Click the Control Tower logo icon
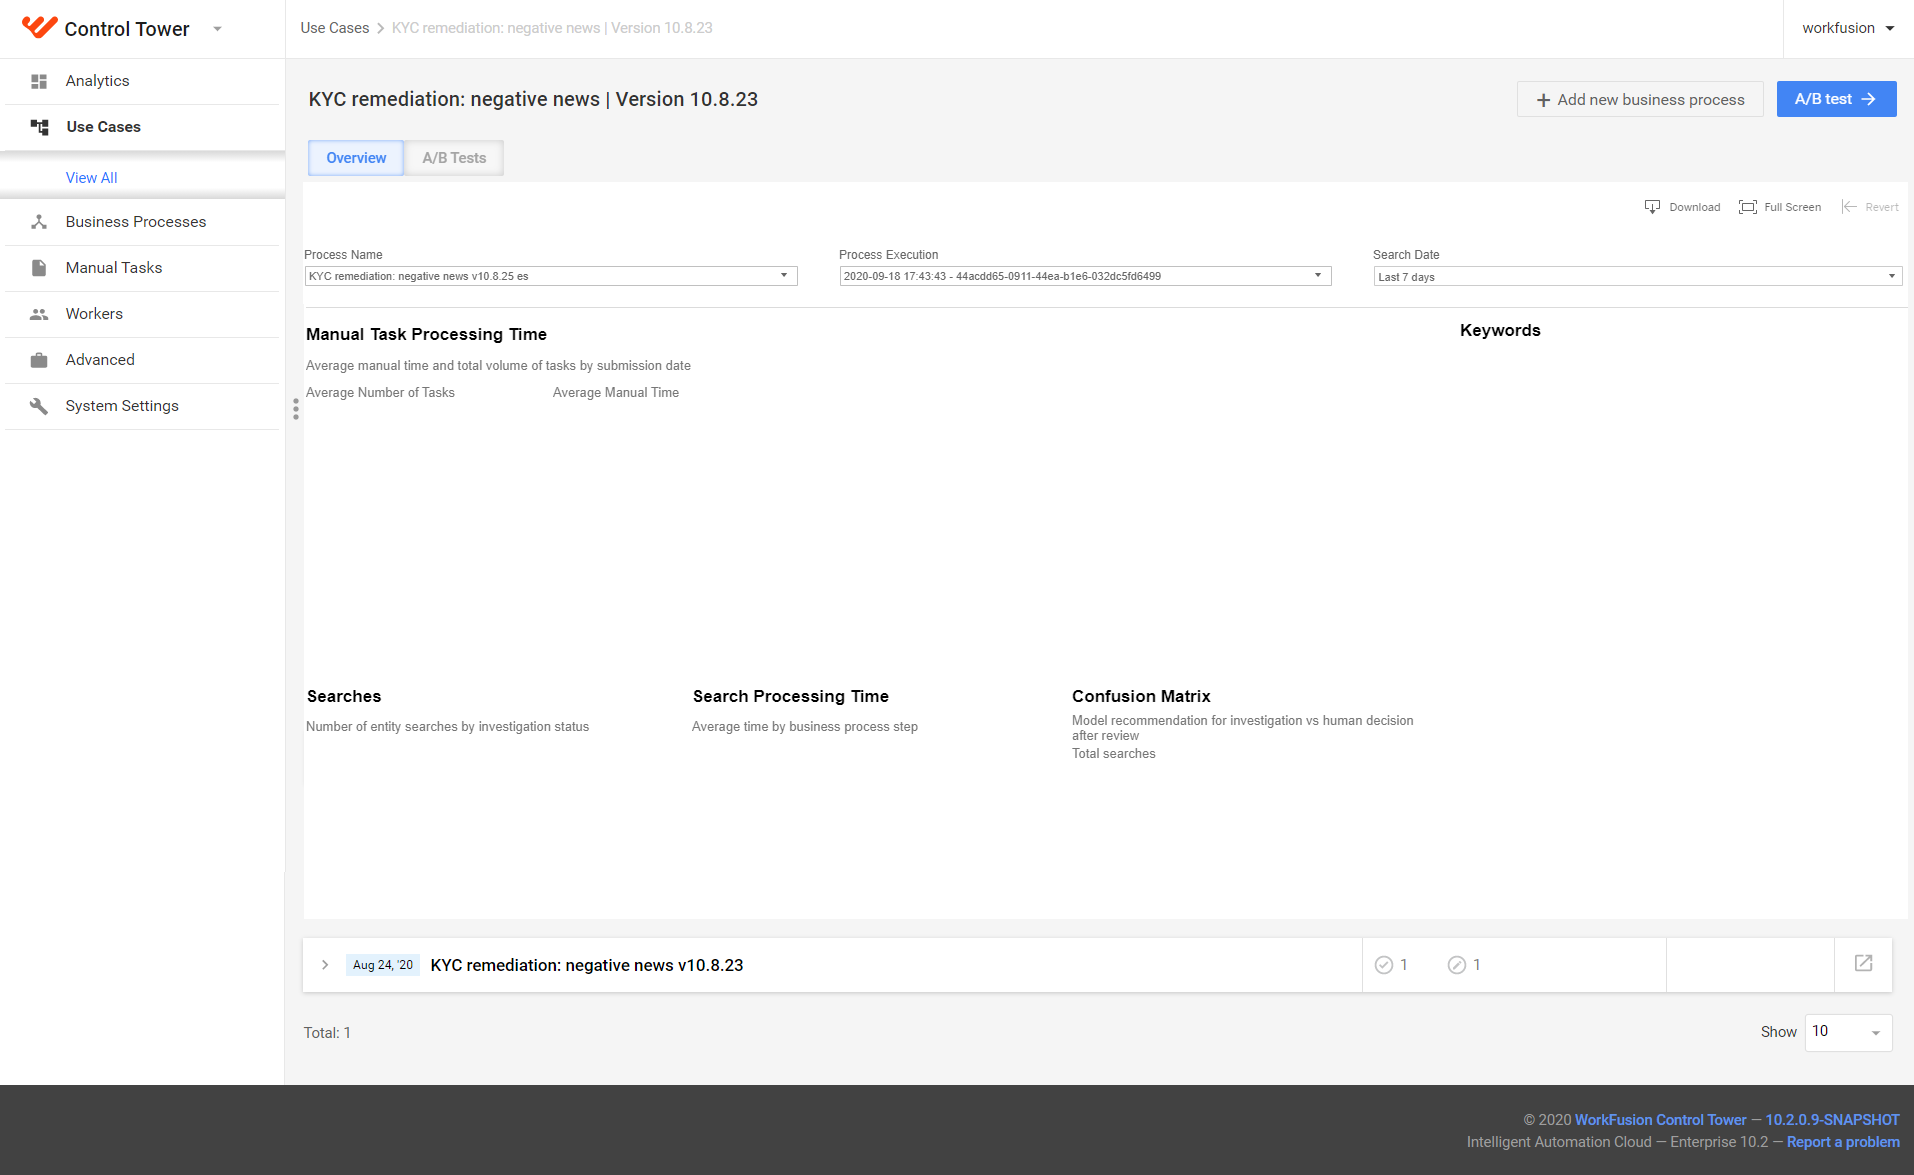 pos(39,28)
